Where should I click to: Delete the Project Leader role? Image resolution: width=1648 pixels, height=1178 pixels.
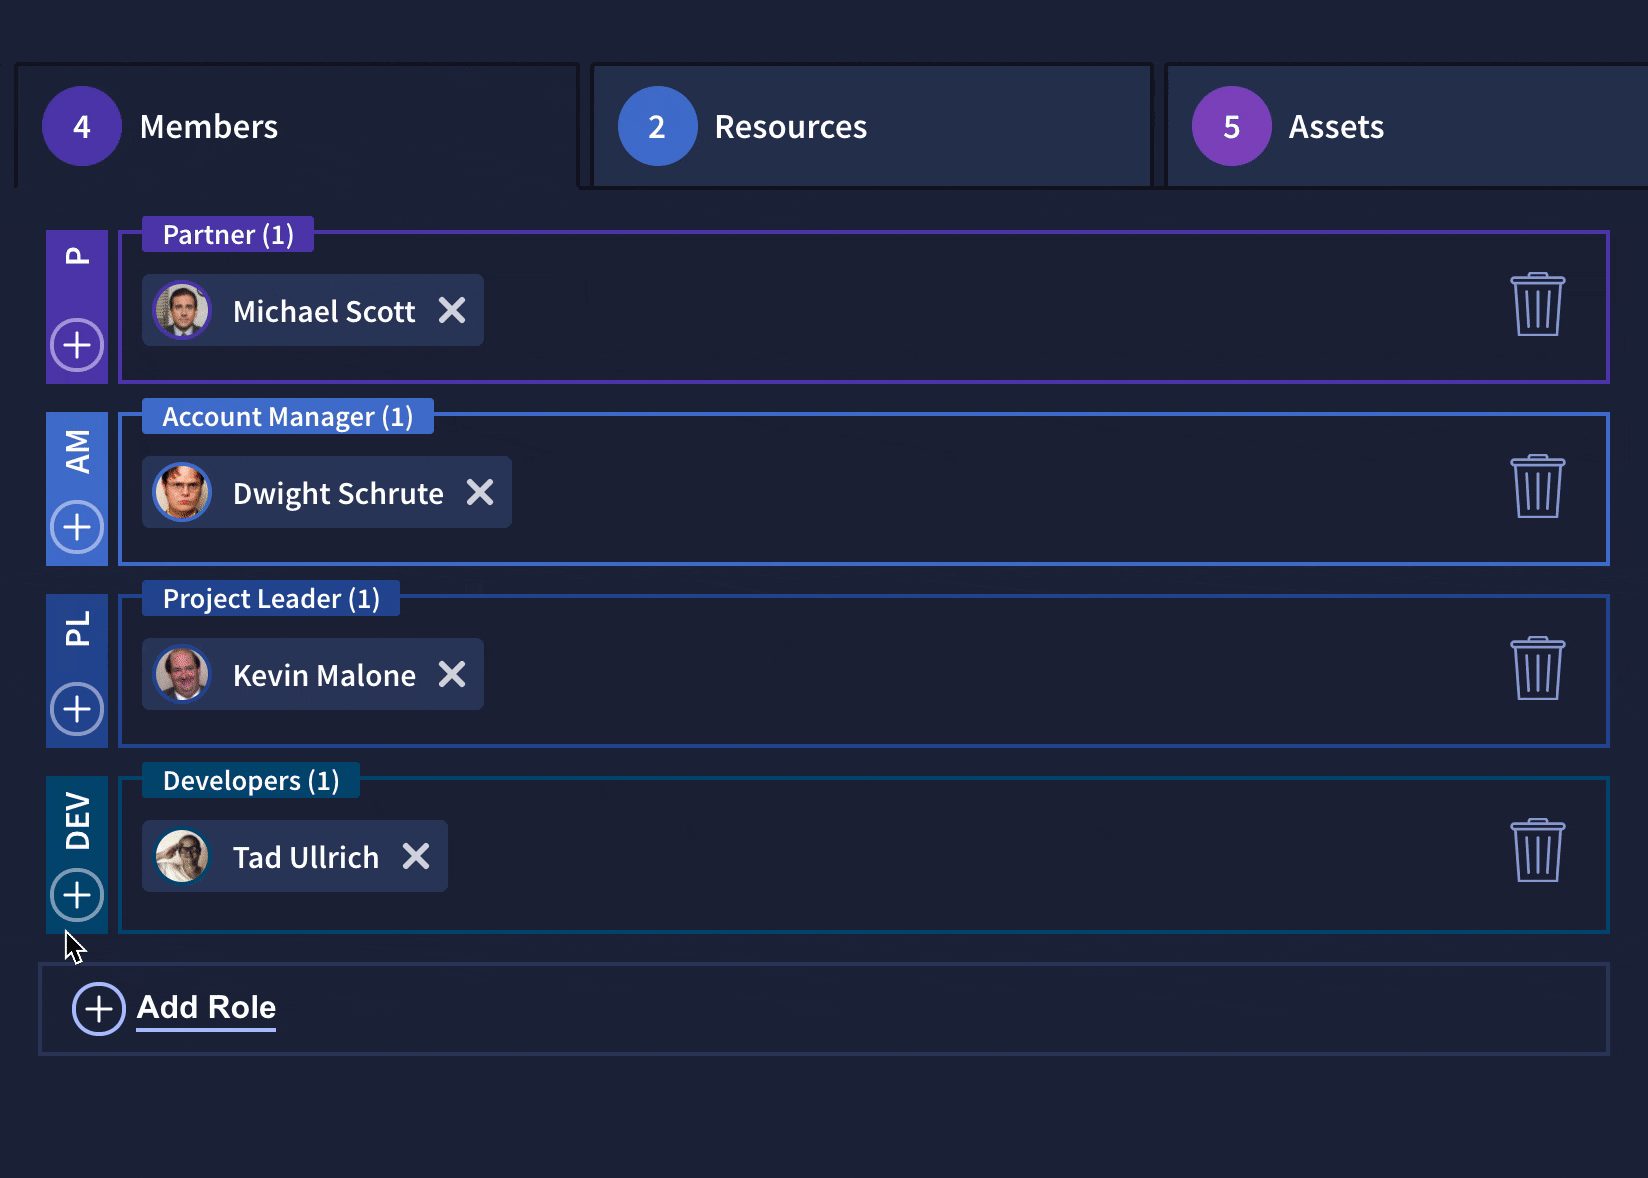1538,668
